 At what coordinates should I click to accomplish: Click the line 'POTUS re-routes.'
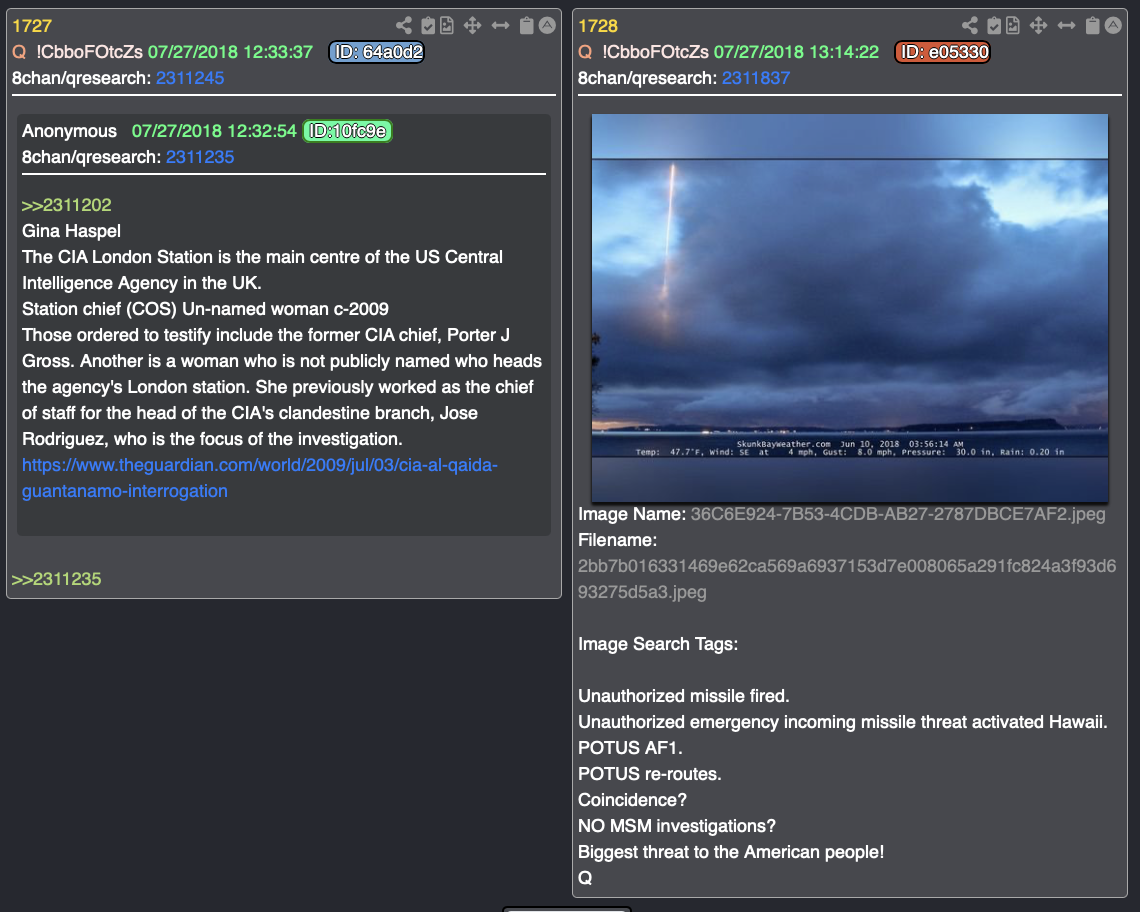(x=650, y=774)
